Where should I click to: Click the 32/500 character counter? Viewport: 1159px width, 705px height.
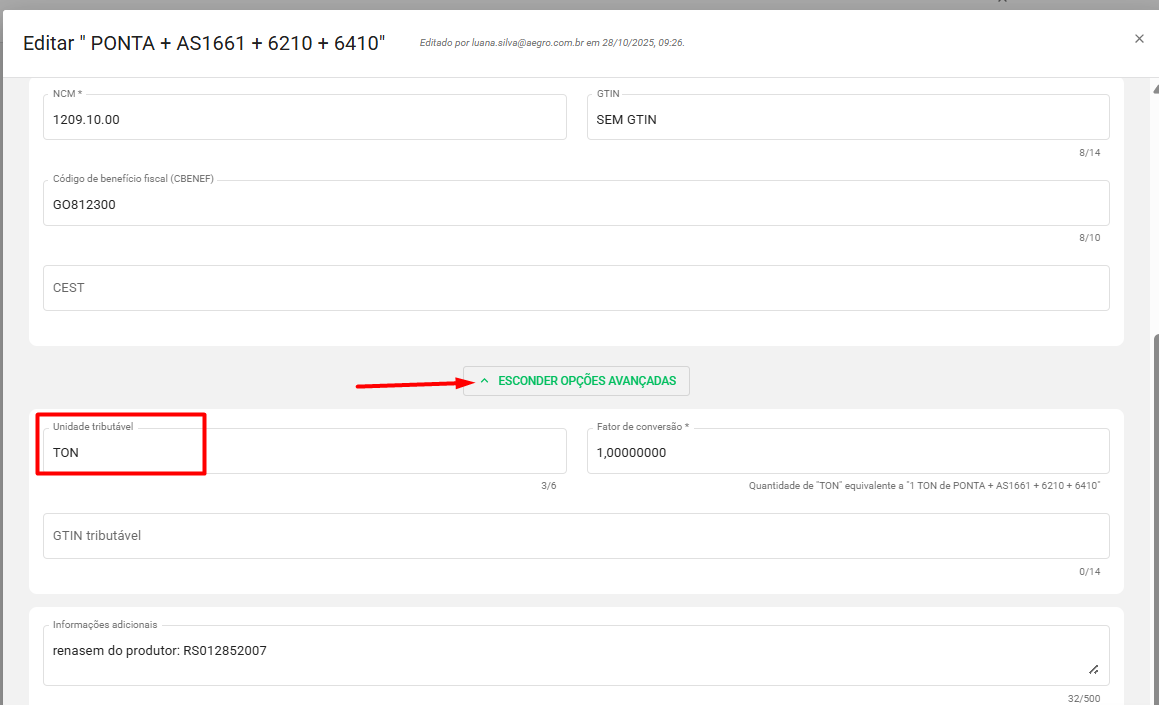pos(1083,699)
